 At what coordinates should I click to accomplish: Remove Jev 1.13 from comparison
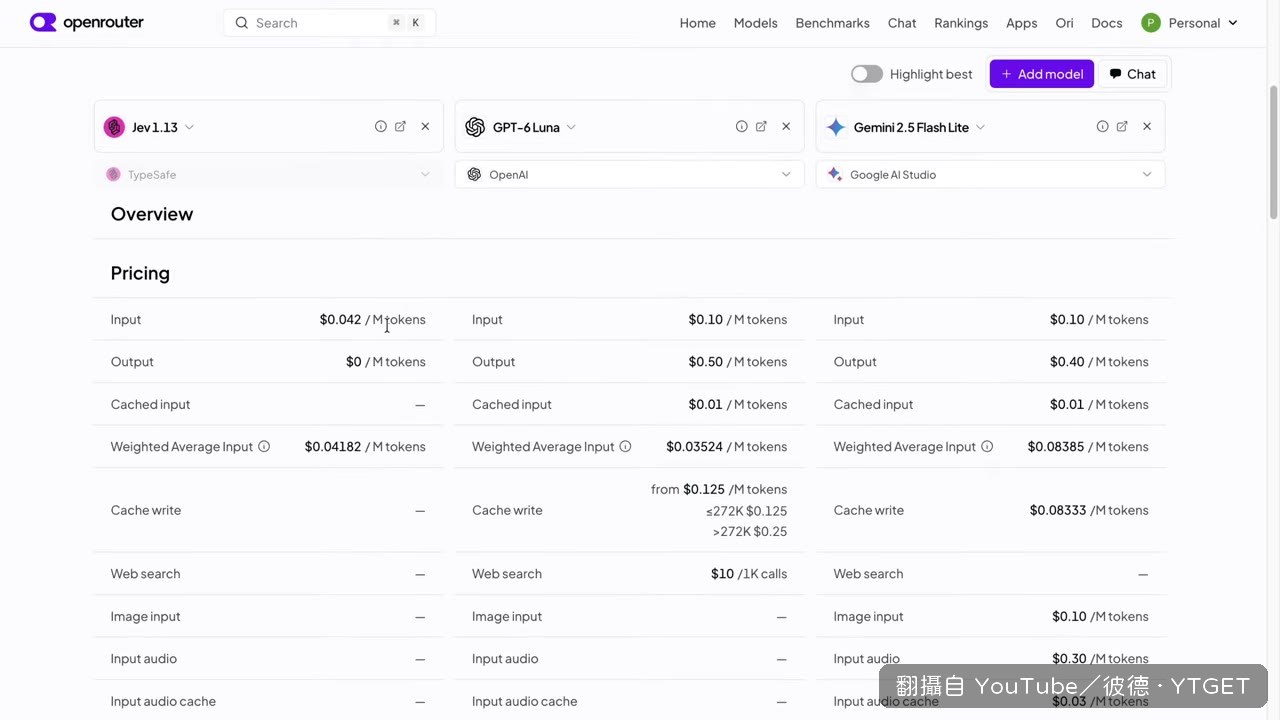[x=425, y=127]
